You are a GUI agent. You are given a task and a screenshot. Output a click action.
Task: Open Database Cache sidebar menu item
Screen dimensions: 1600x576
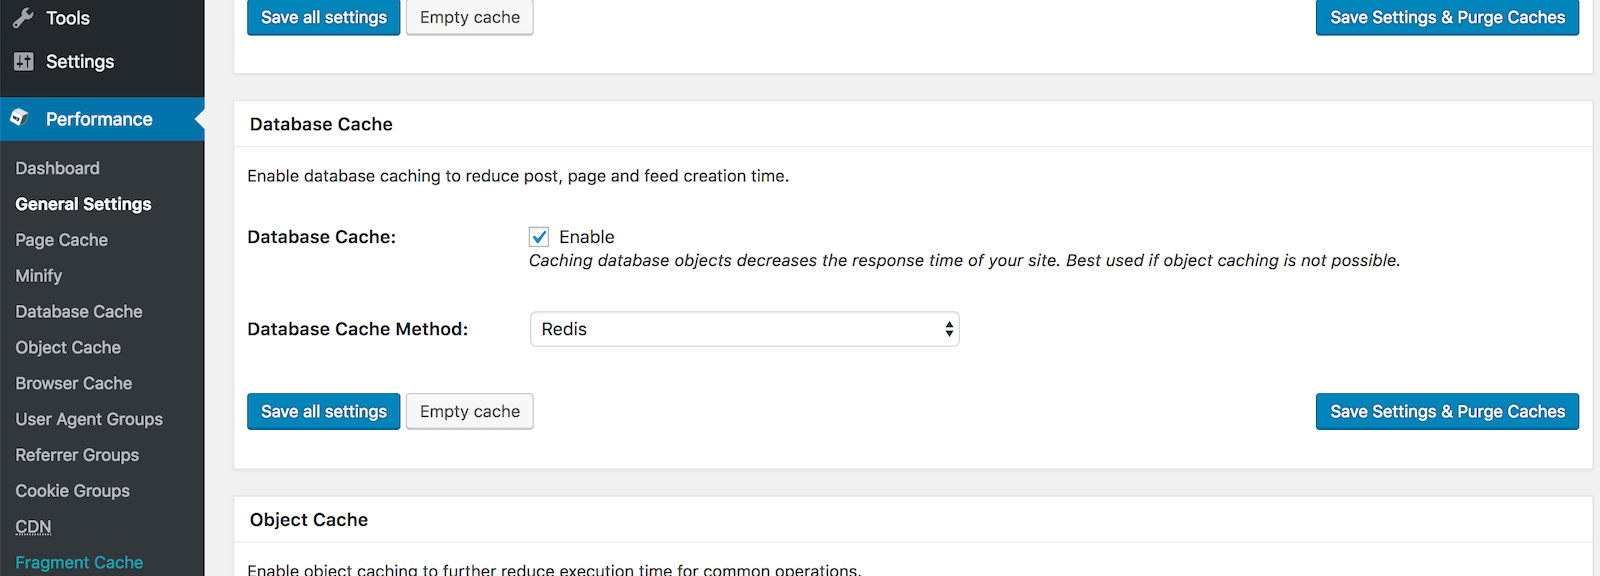(79, 312)
